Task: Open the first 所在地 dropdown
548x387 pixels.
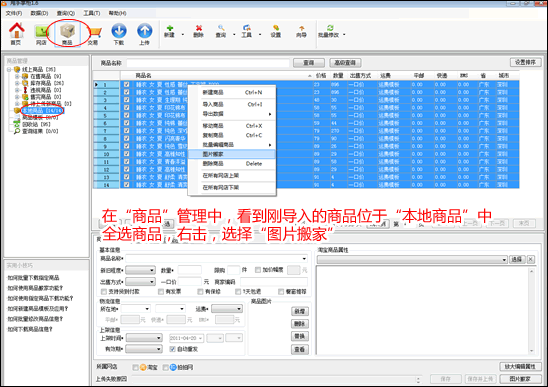Action: (136, 309)
